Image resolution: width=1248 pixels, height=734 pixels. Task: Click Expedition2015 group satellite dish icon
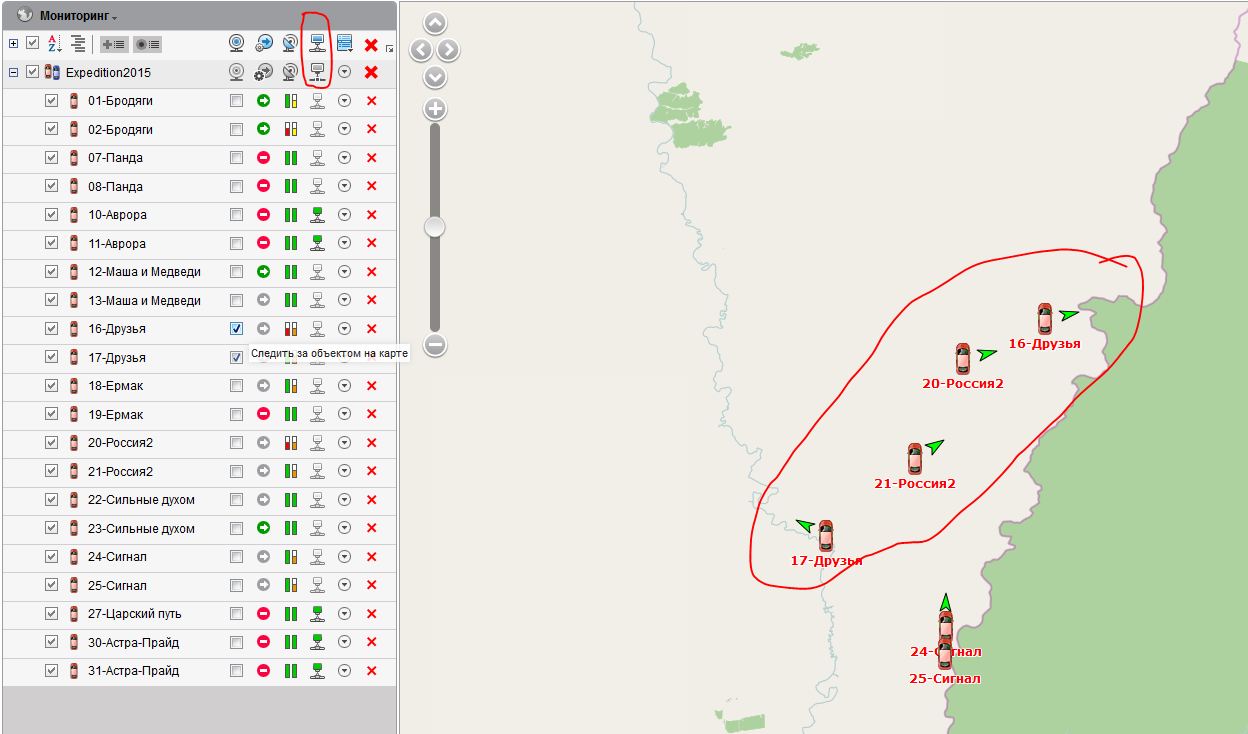290,72
